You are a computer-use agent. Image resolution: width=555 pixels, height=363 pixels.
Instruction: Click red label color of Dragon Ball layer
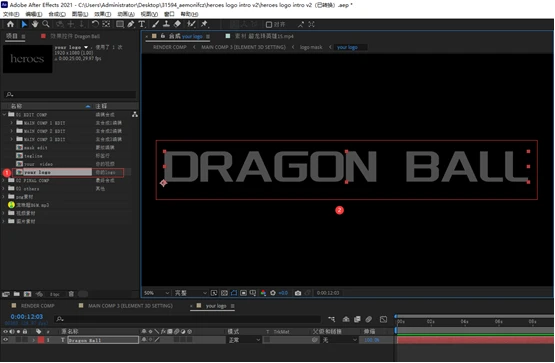point(41,340)
